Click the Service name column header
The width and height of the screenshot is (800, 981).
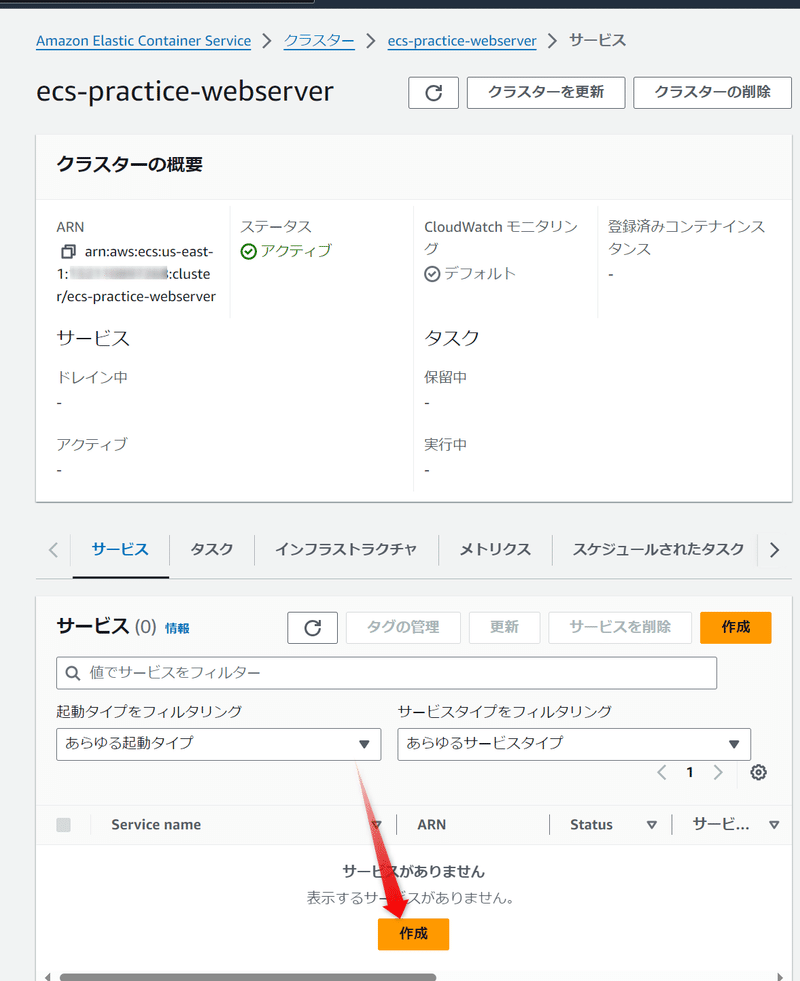pyautogui.click(x=156, y=825)
